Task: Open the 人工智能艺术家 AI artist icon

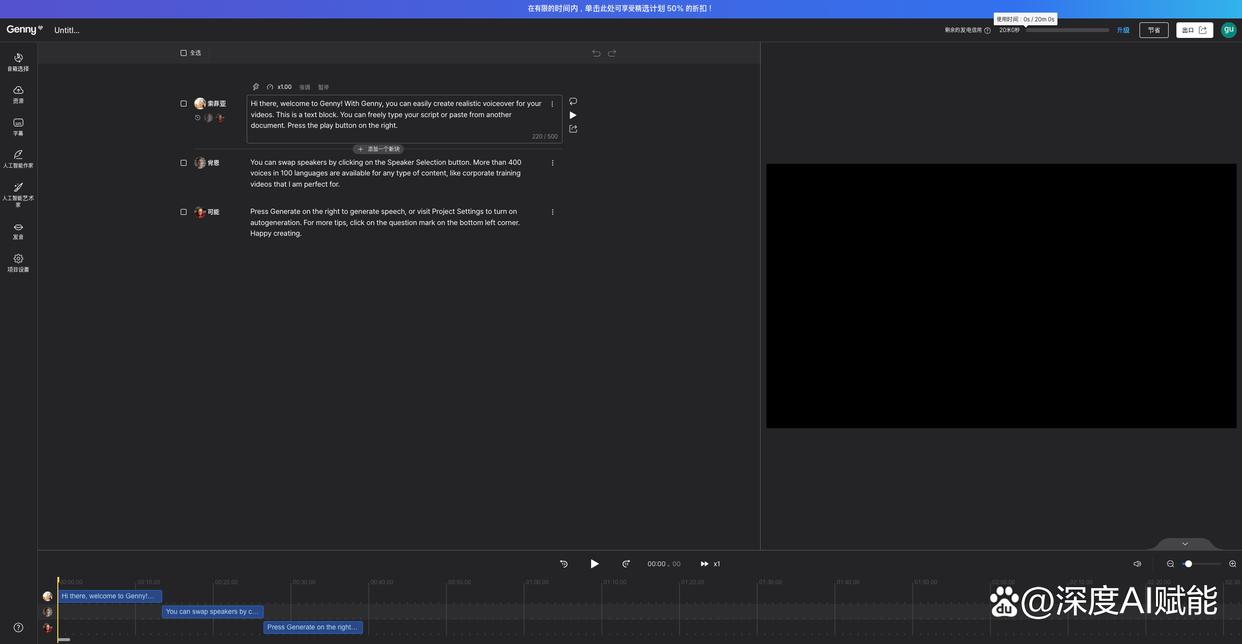Action: tap(18, 194)
